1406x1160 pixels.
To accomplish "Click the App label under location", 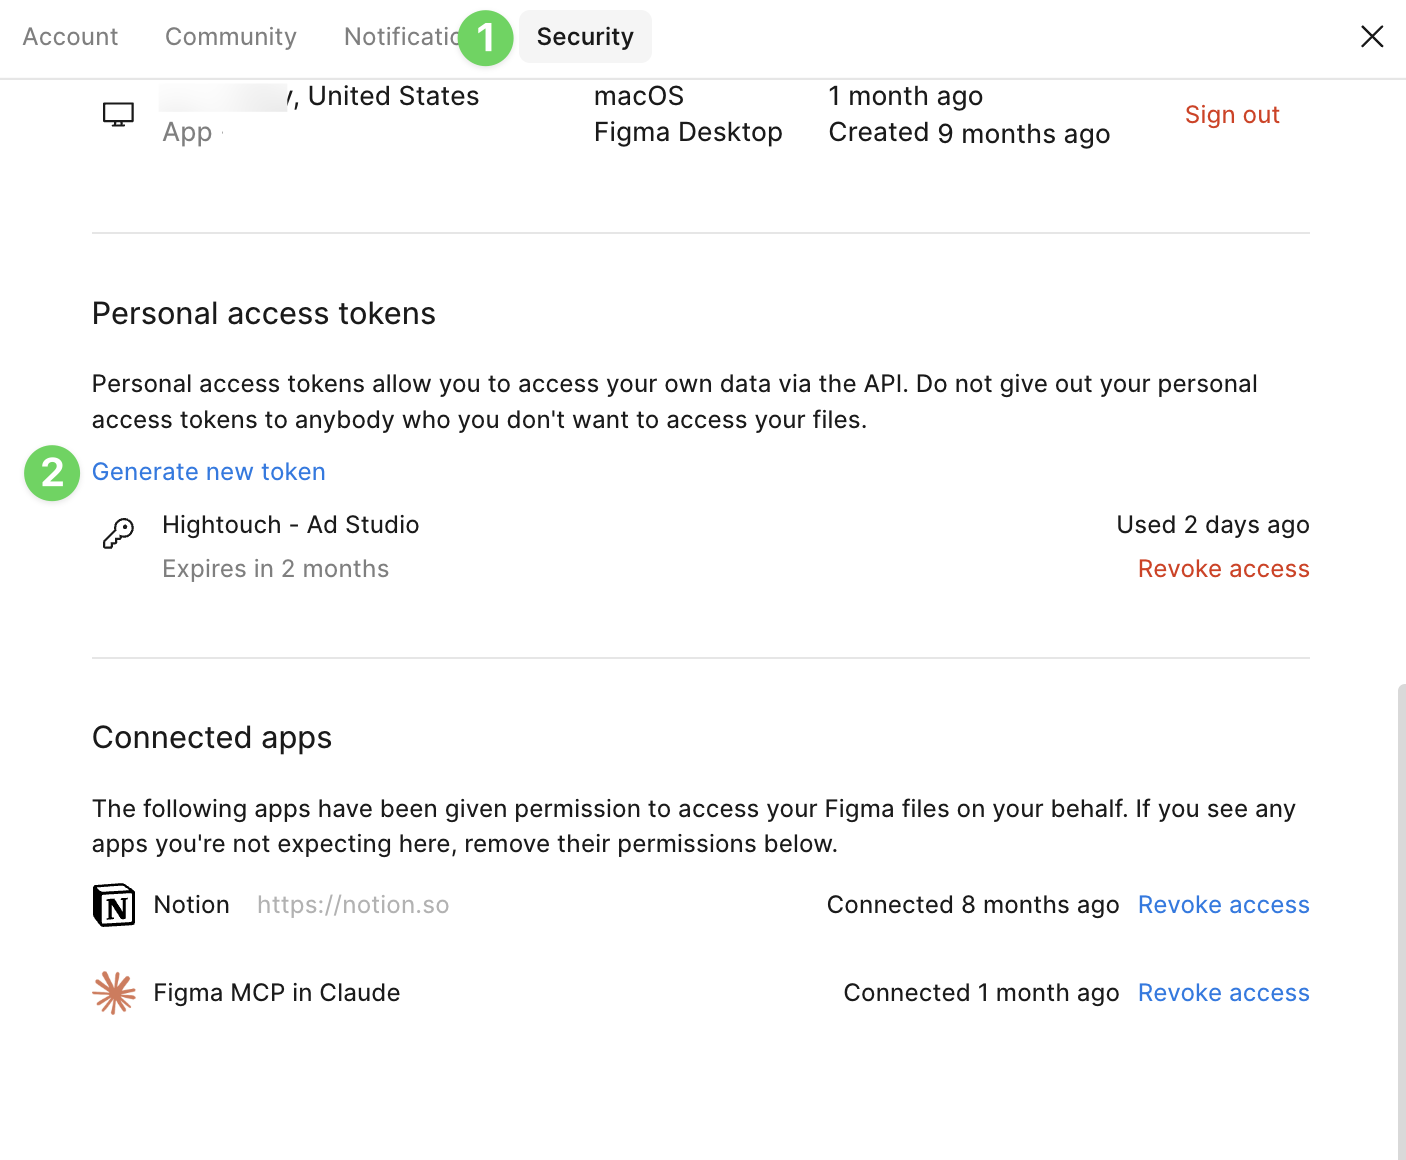I will coord(187,133).
